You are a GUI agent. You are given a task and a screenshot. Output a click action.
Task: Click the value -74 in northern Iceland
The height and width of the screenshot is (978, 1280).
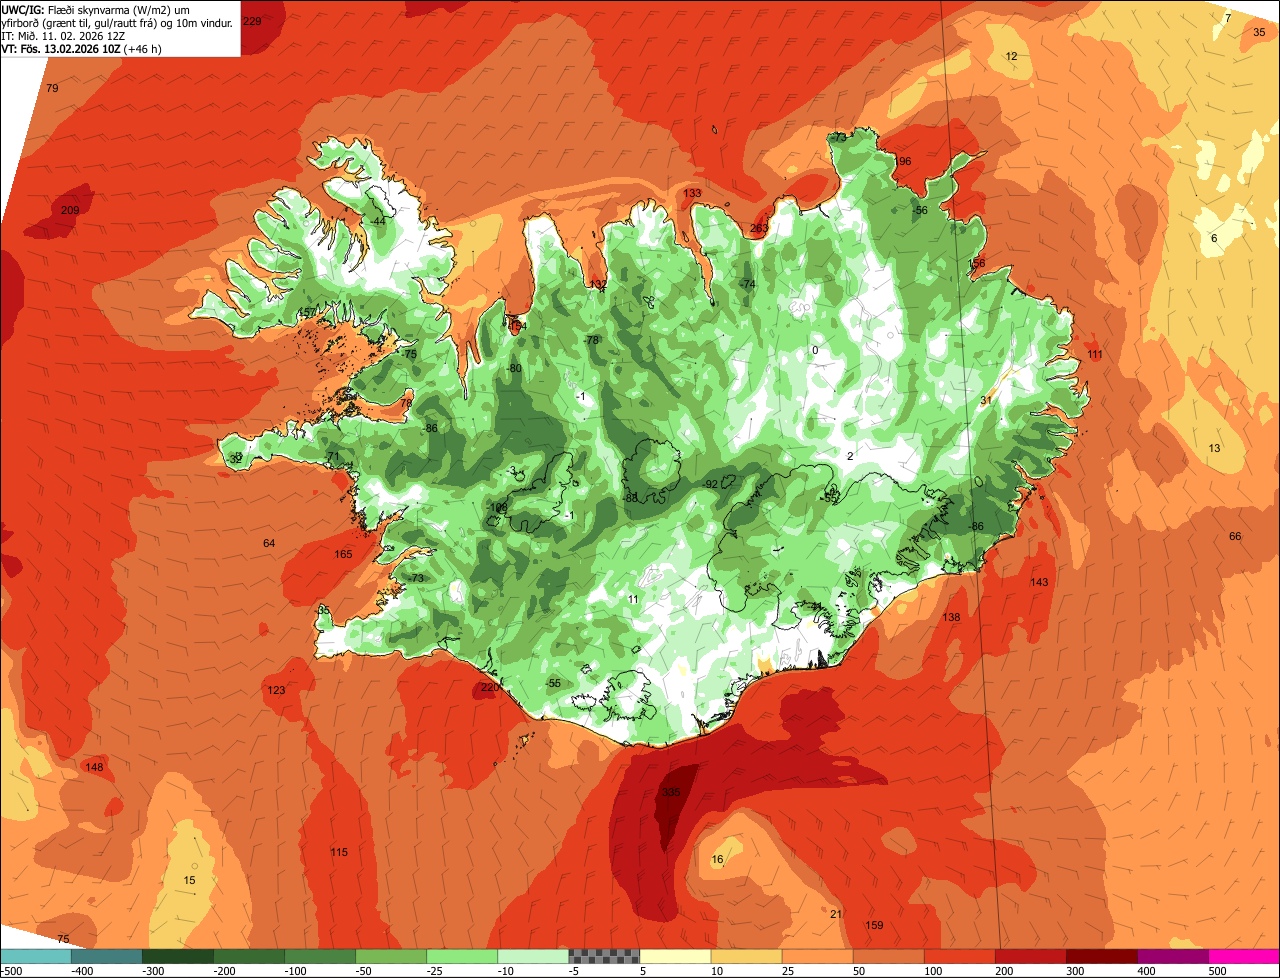click(747, 284)
